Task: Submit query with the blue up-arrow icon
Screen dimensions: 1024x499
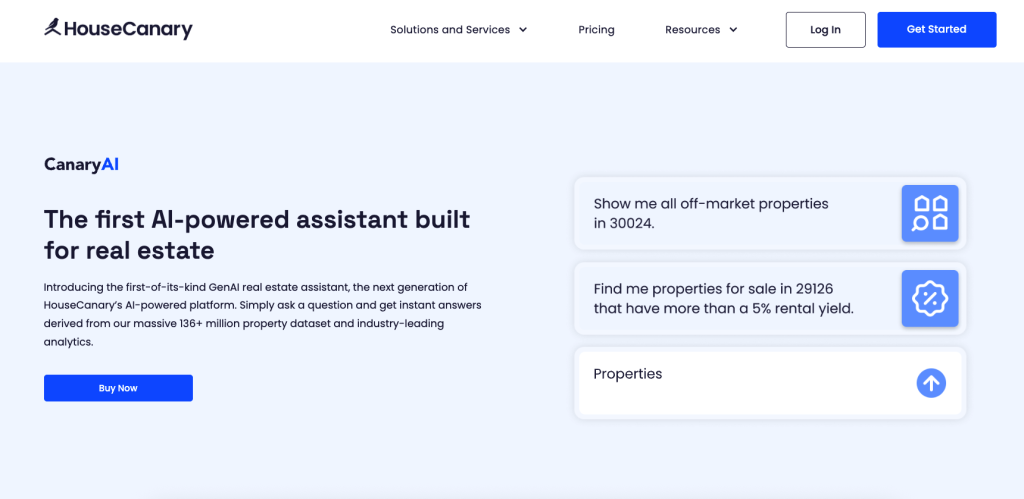Action: [931, 383]
